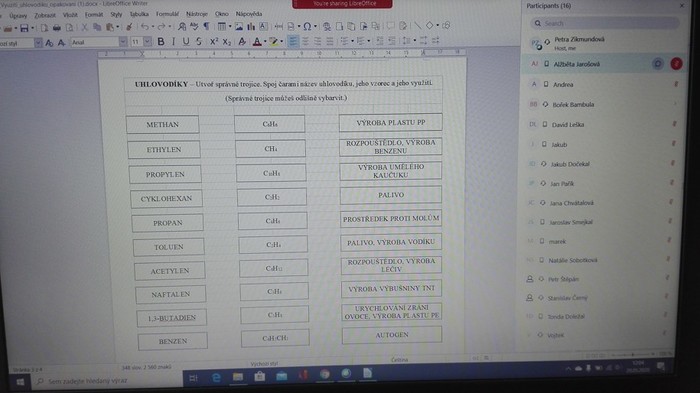Toggle Subscript formatting

pyautogui.click(x=227, y=42)
